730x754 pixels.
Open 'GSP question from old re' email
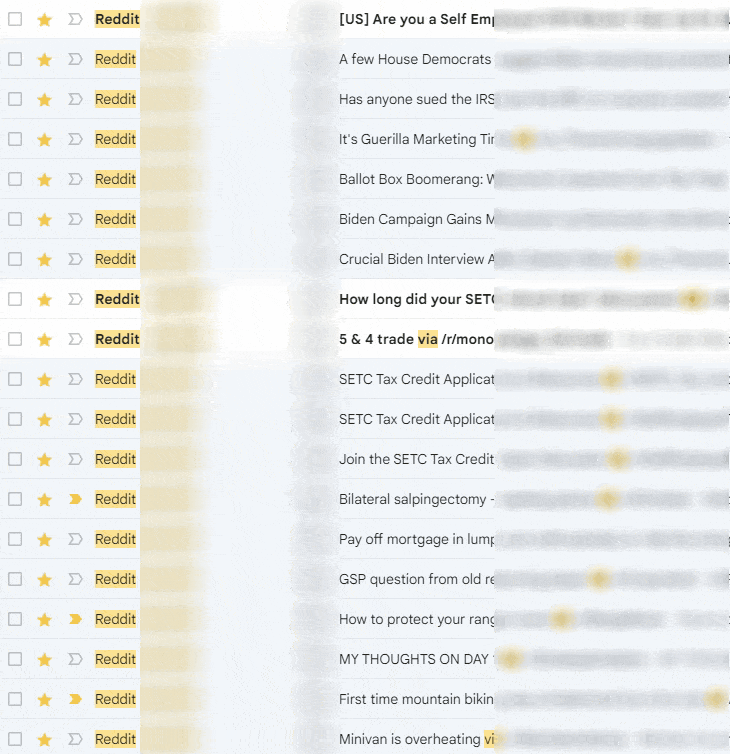point(416,578)
